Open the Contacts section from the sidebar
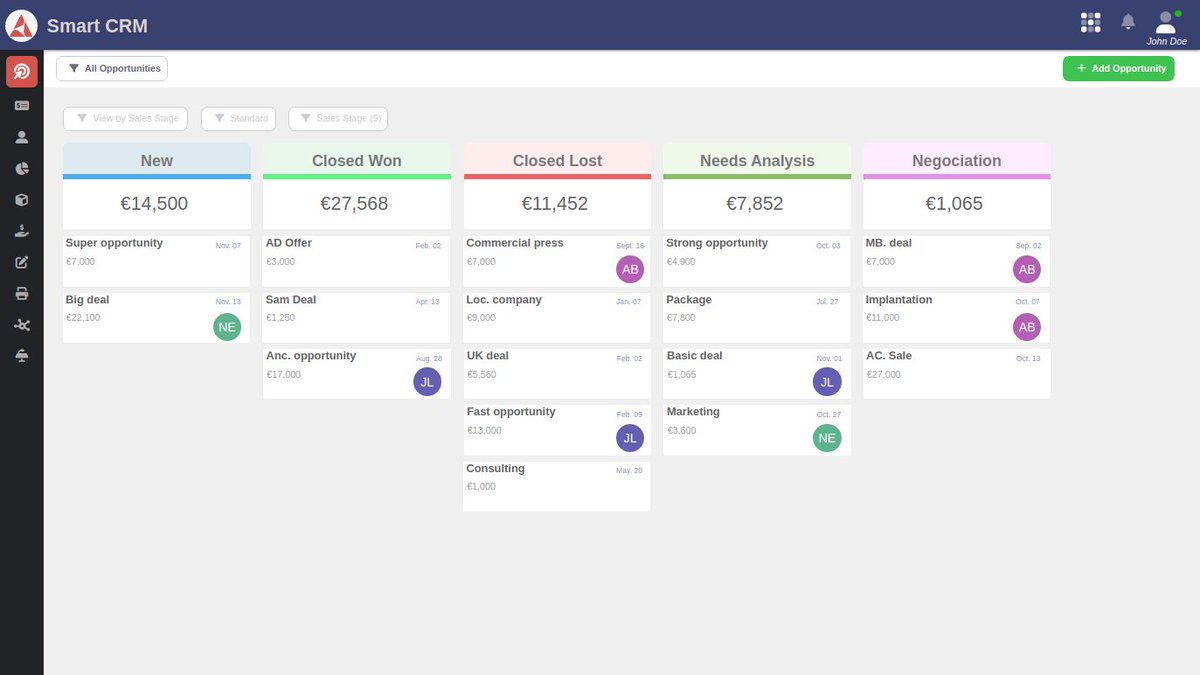The height and width of the screenshot is (675, 1200). [22, 136]
